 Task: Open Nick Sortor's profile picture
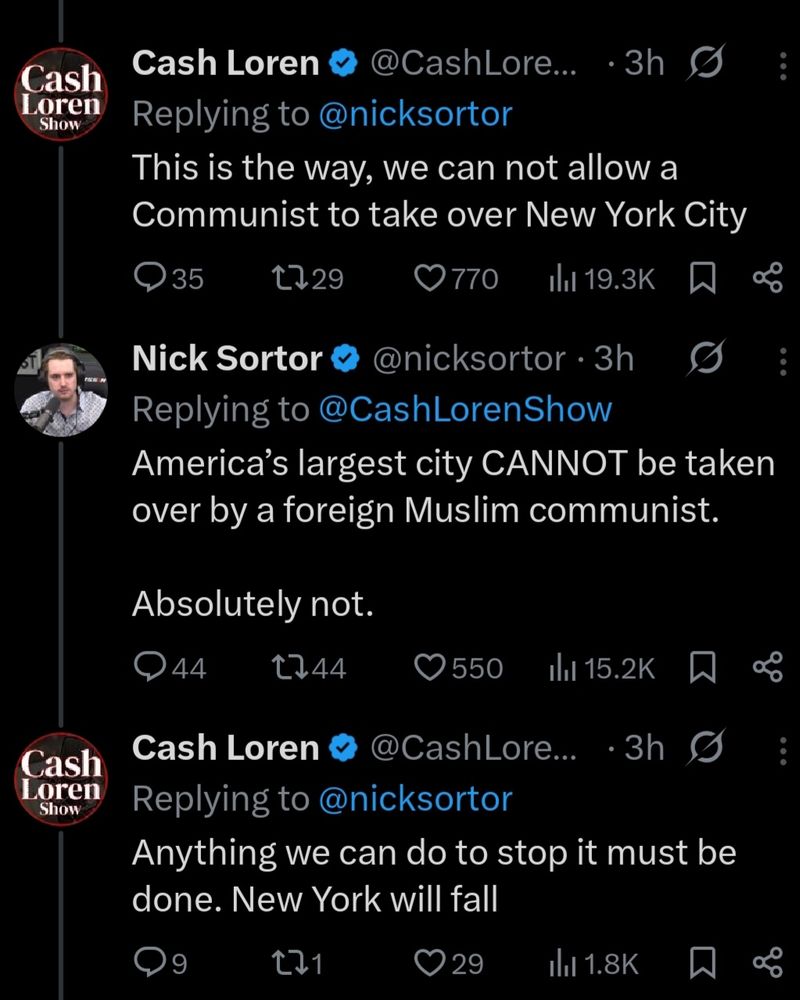pos(62,392)
